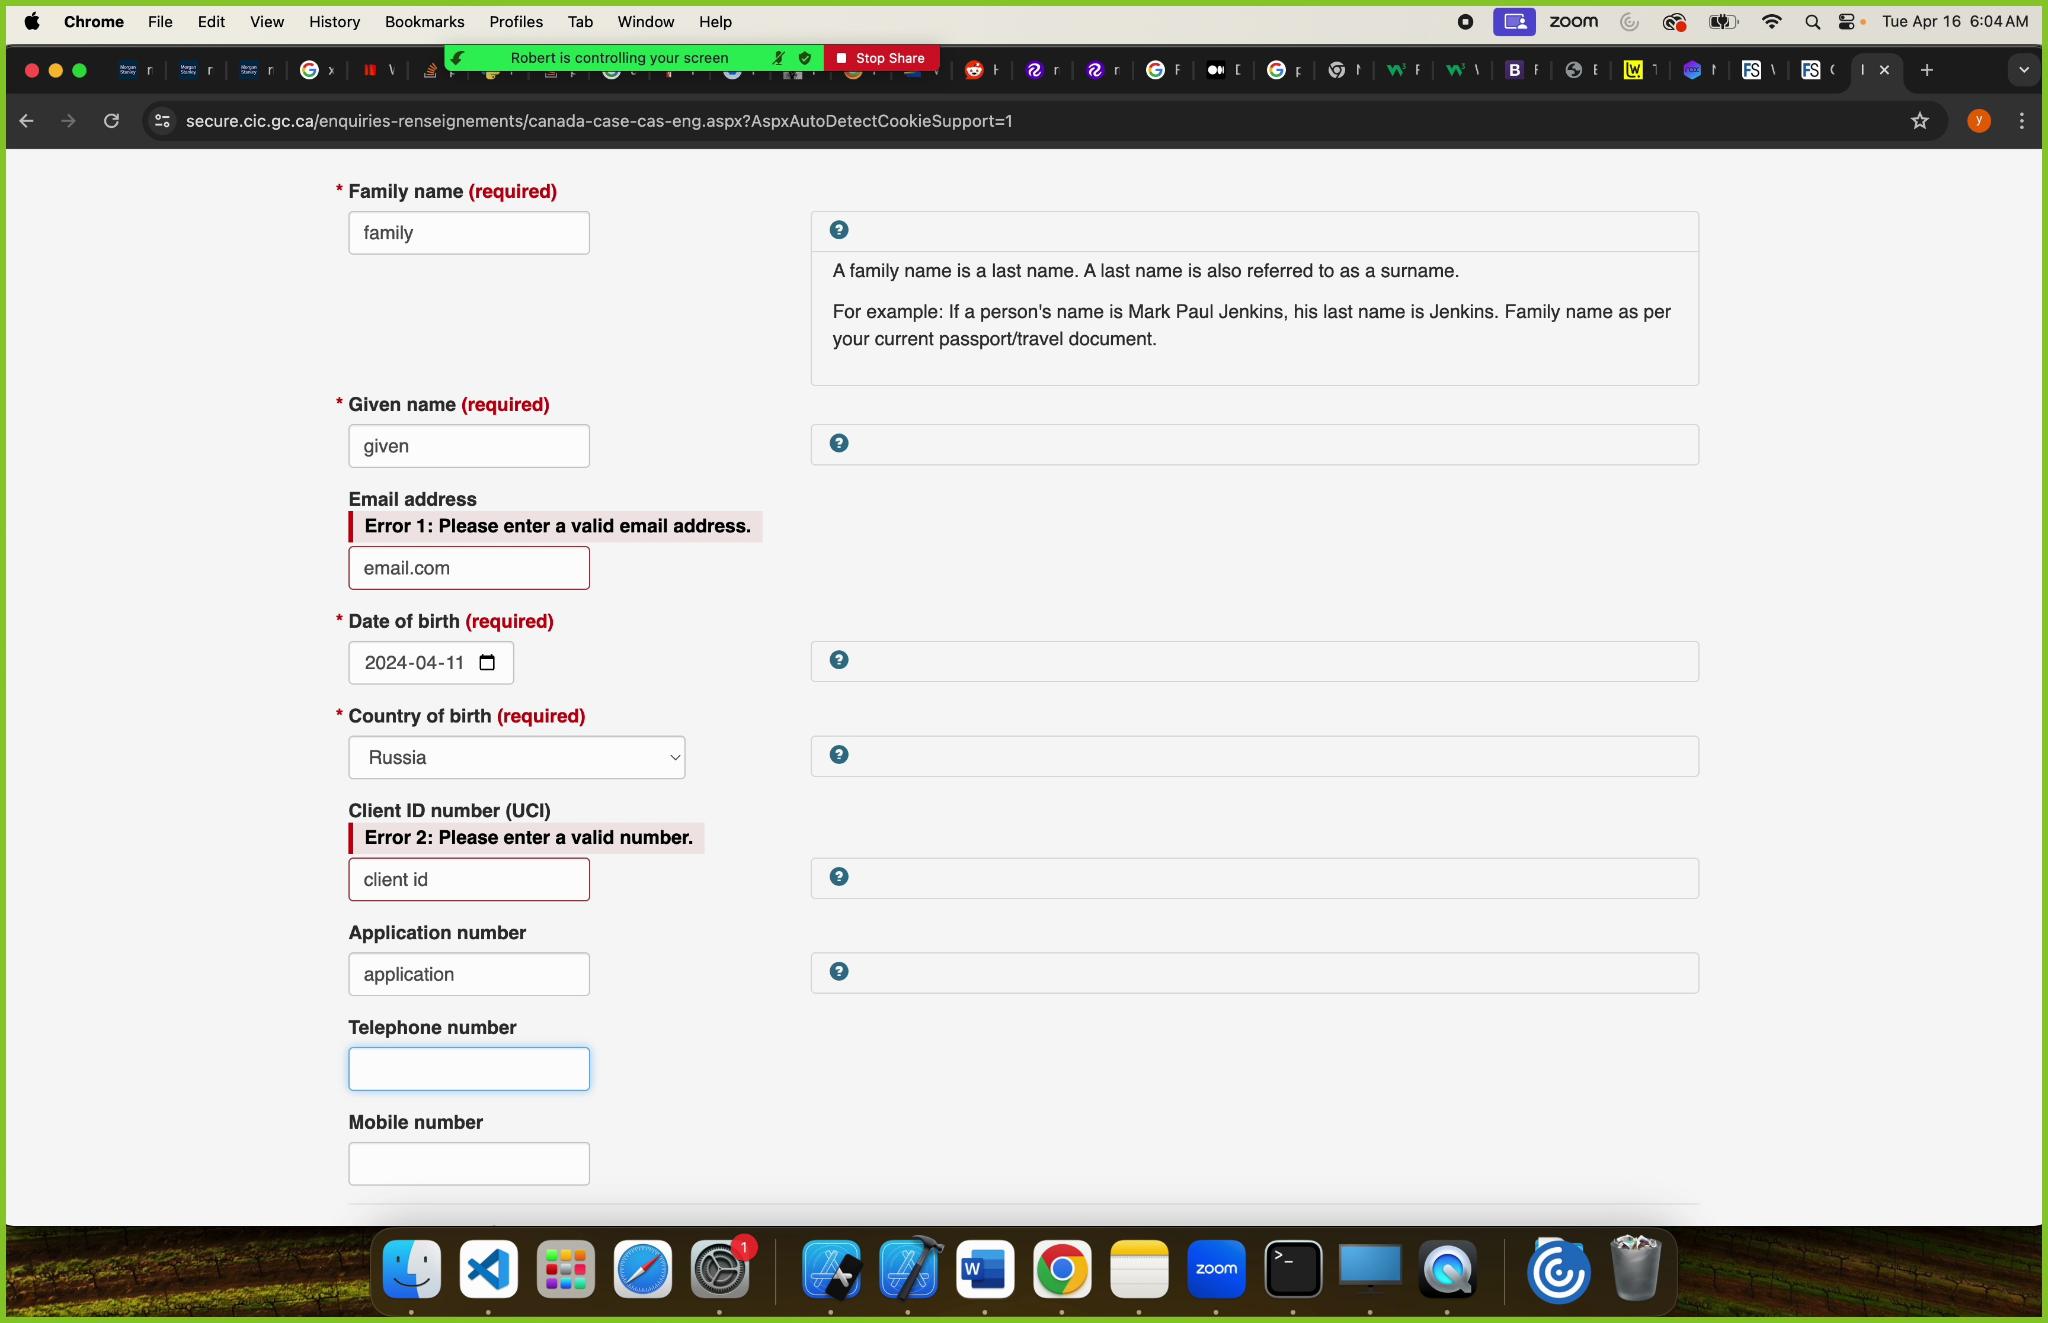The width and height of the screenshot is (2048, 1323).
Task: Click the help icon next to Family name
Action: [839, 228]
